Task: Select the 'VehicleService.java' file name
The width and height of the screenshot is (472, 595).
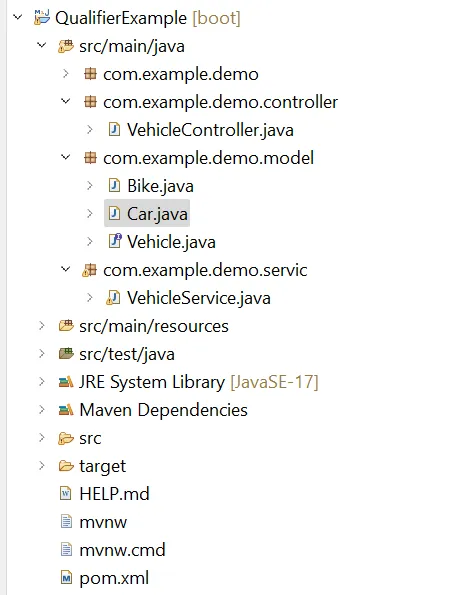Action: coord(199,298)
